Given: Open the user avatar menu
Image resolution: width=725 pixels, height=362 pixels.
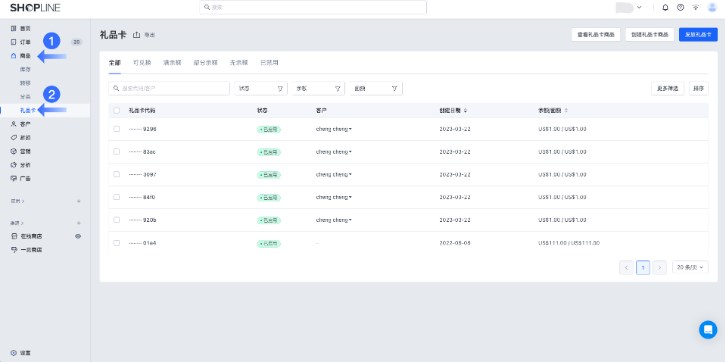Looking at the screenshot, I should [712, 7].
